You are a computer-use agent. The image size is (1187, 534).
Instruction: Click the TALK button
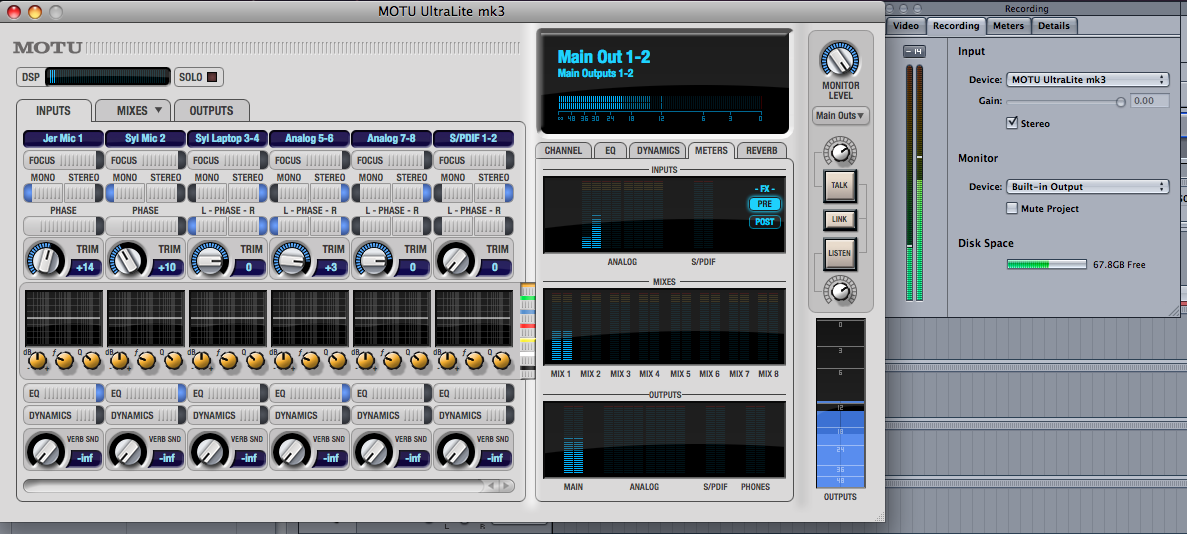pos(840,185)
